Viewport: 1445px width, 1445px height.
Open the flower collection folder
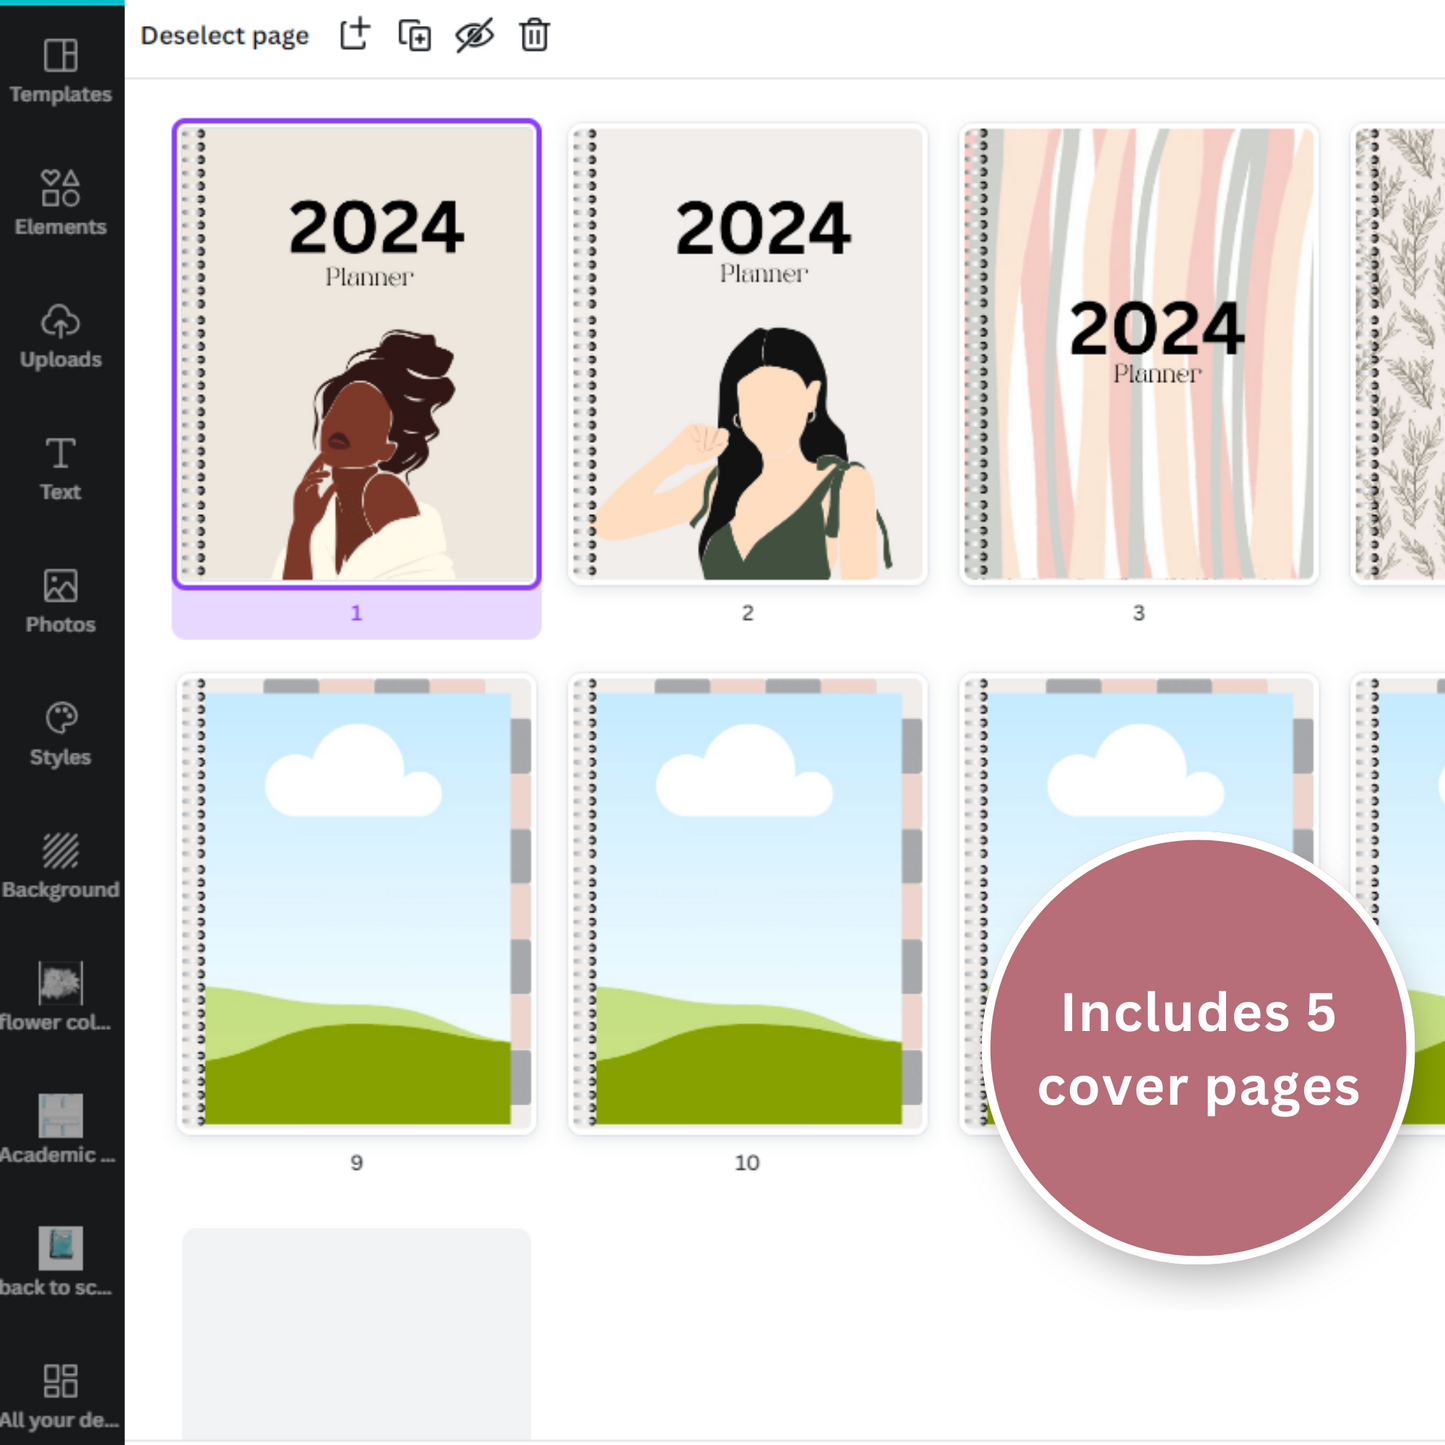coord(61,997)
